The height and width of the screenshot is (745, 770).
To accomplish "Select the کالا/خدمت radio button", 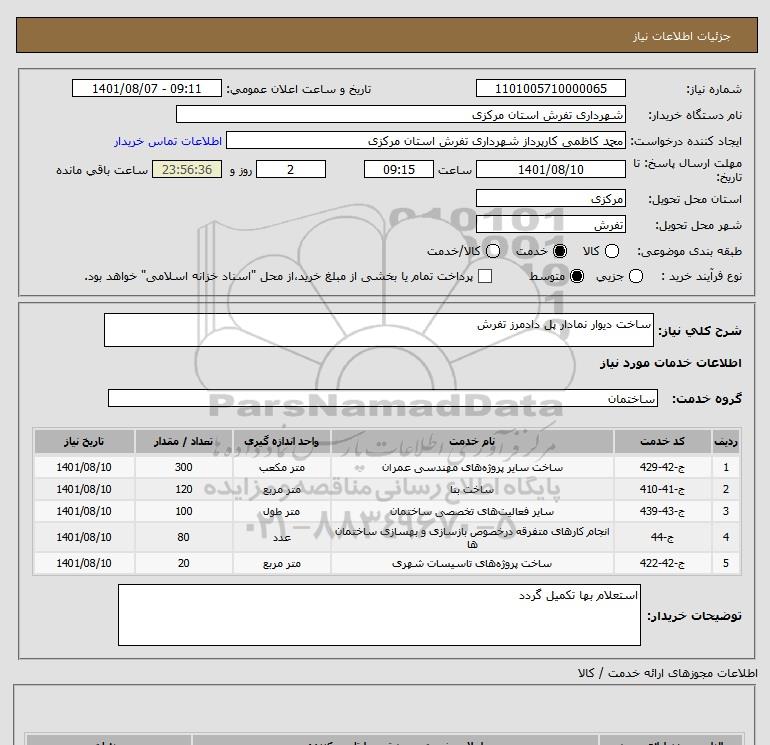I will pos(493,251).
